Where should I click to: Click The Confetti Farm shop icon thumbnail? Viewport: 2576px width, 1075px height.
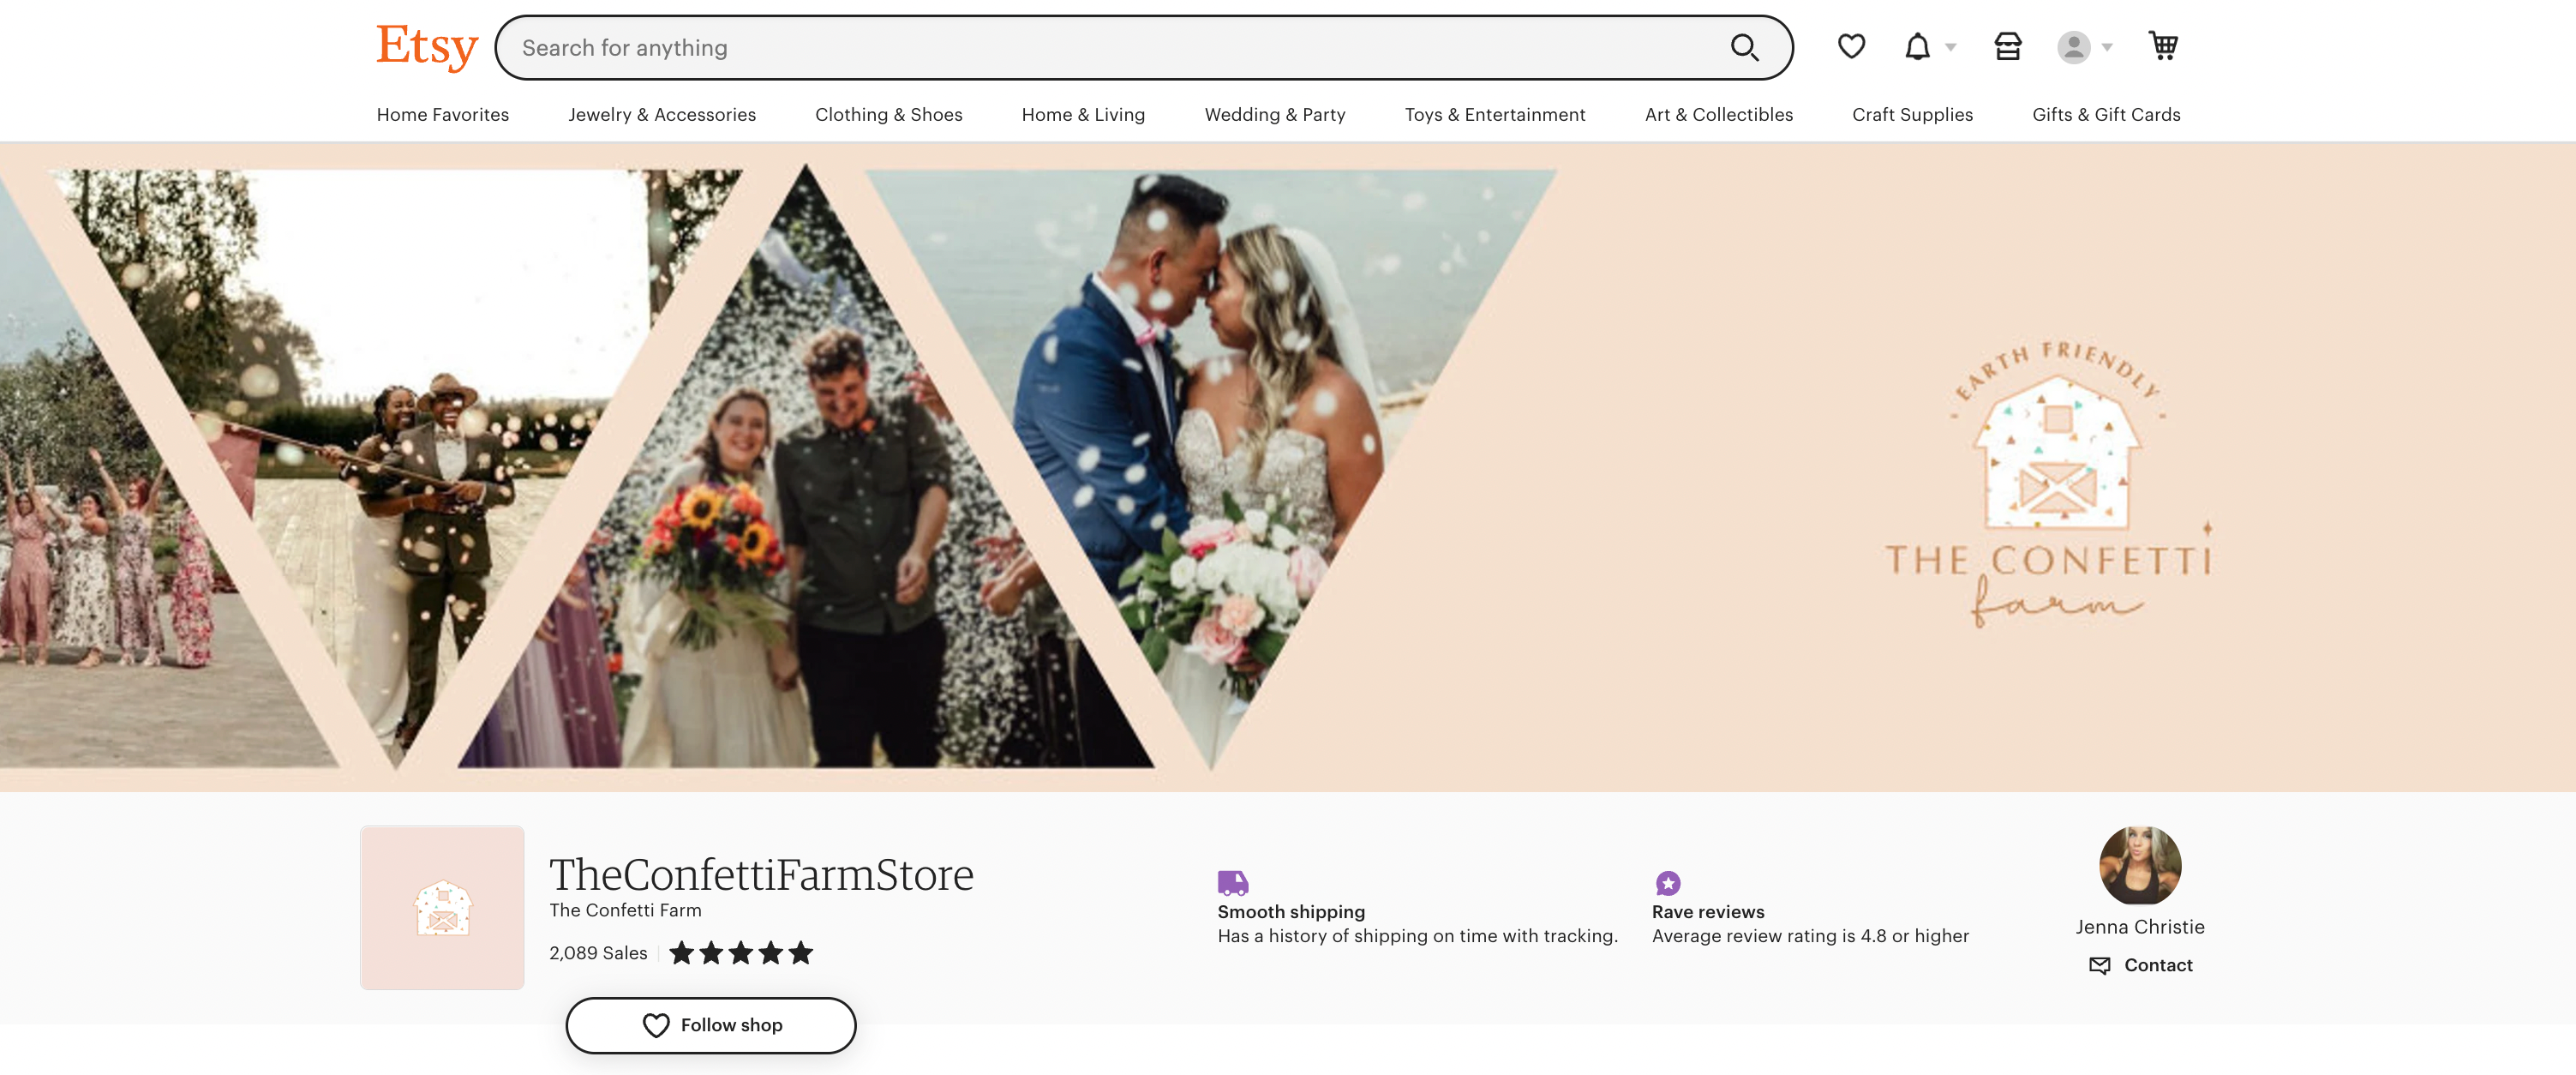442,907
